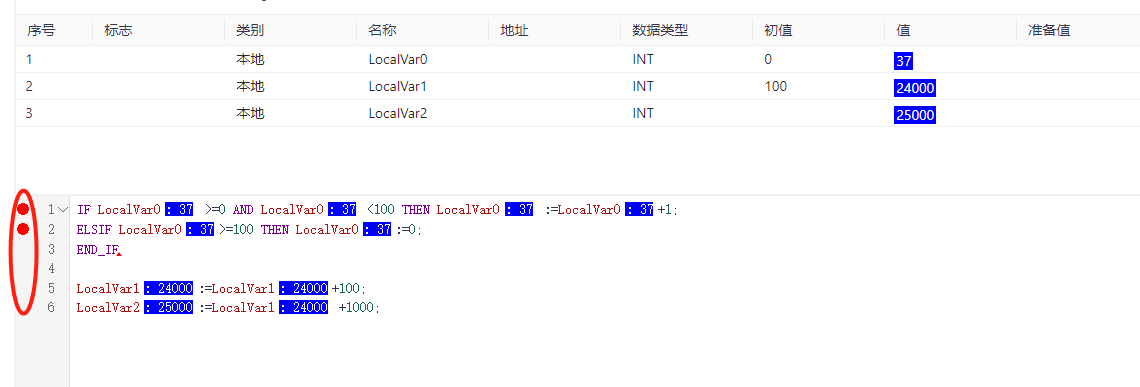
Task: Click line number 4 in the code gutter
Action: 51,268
